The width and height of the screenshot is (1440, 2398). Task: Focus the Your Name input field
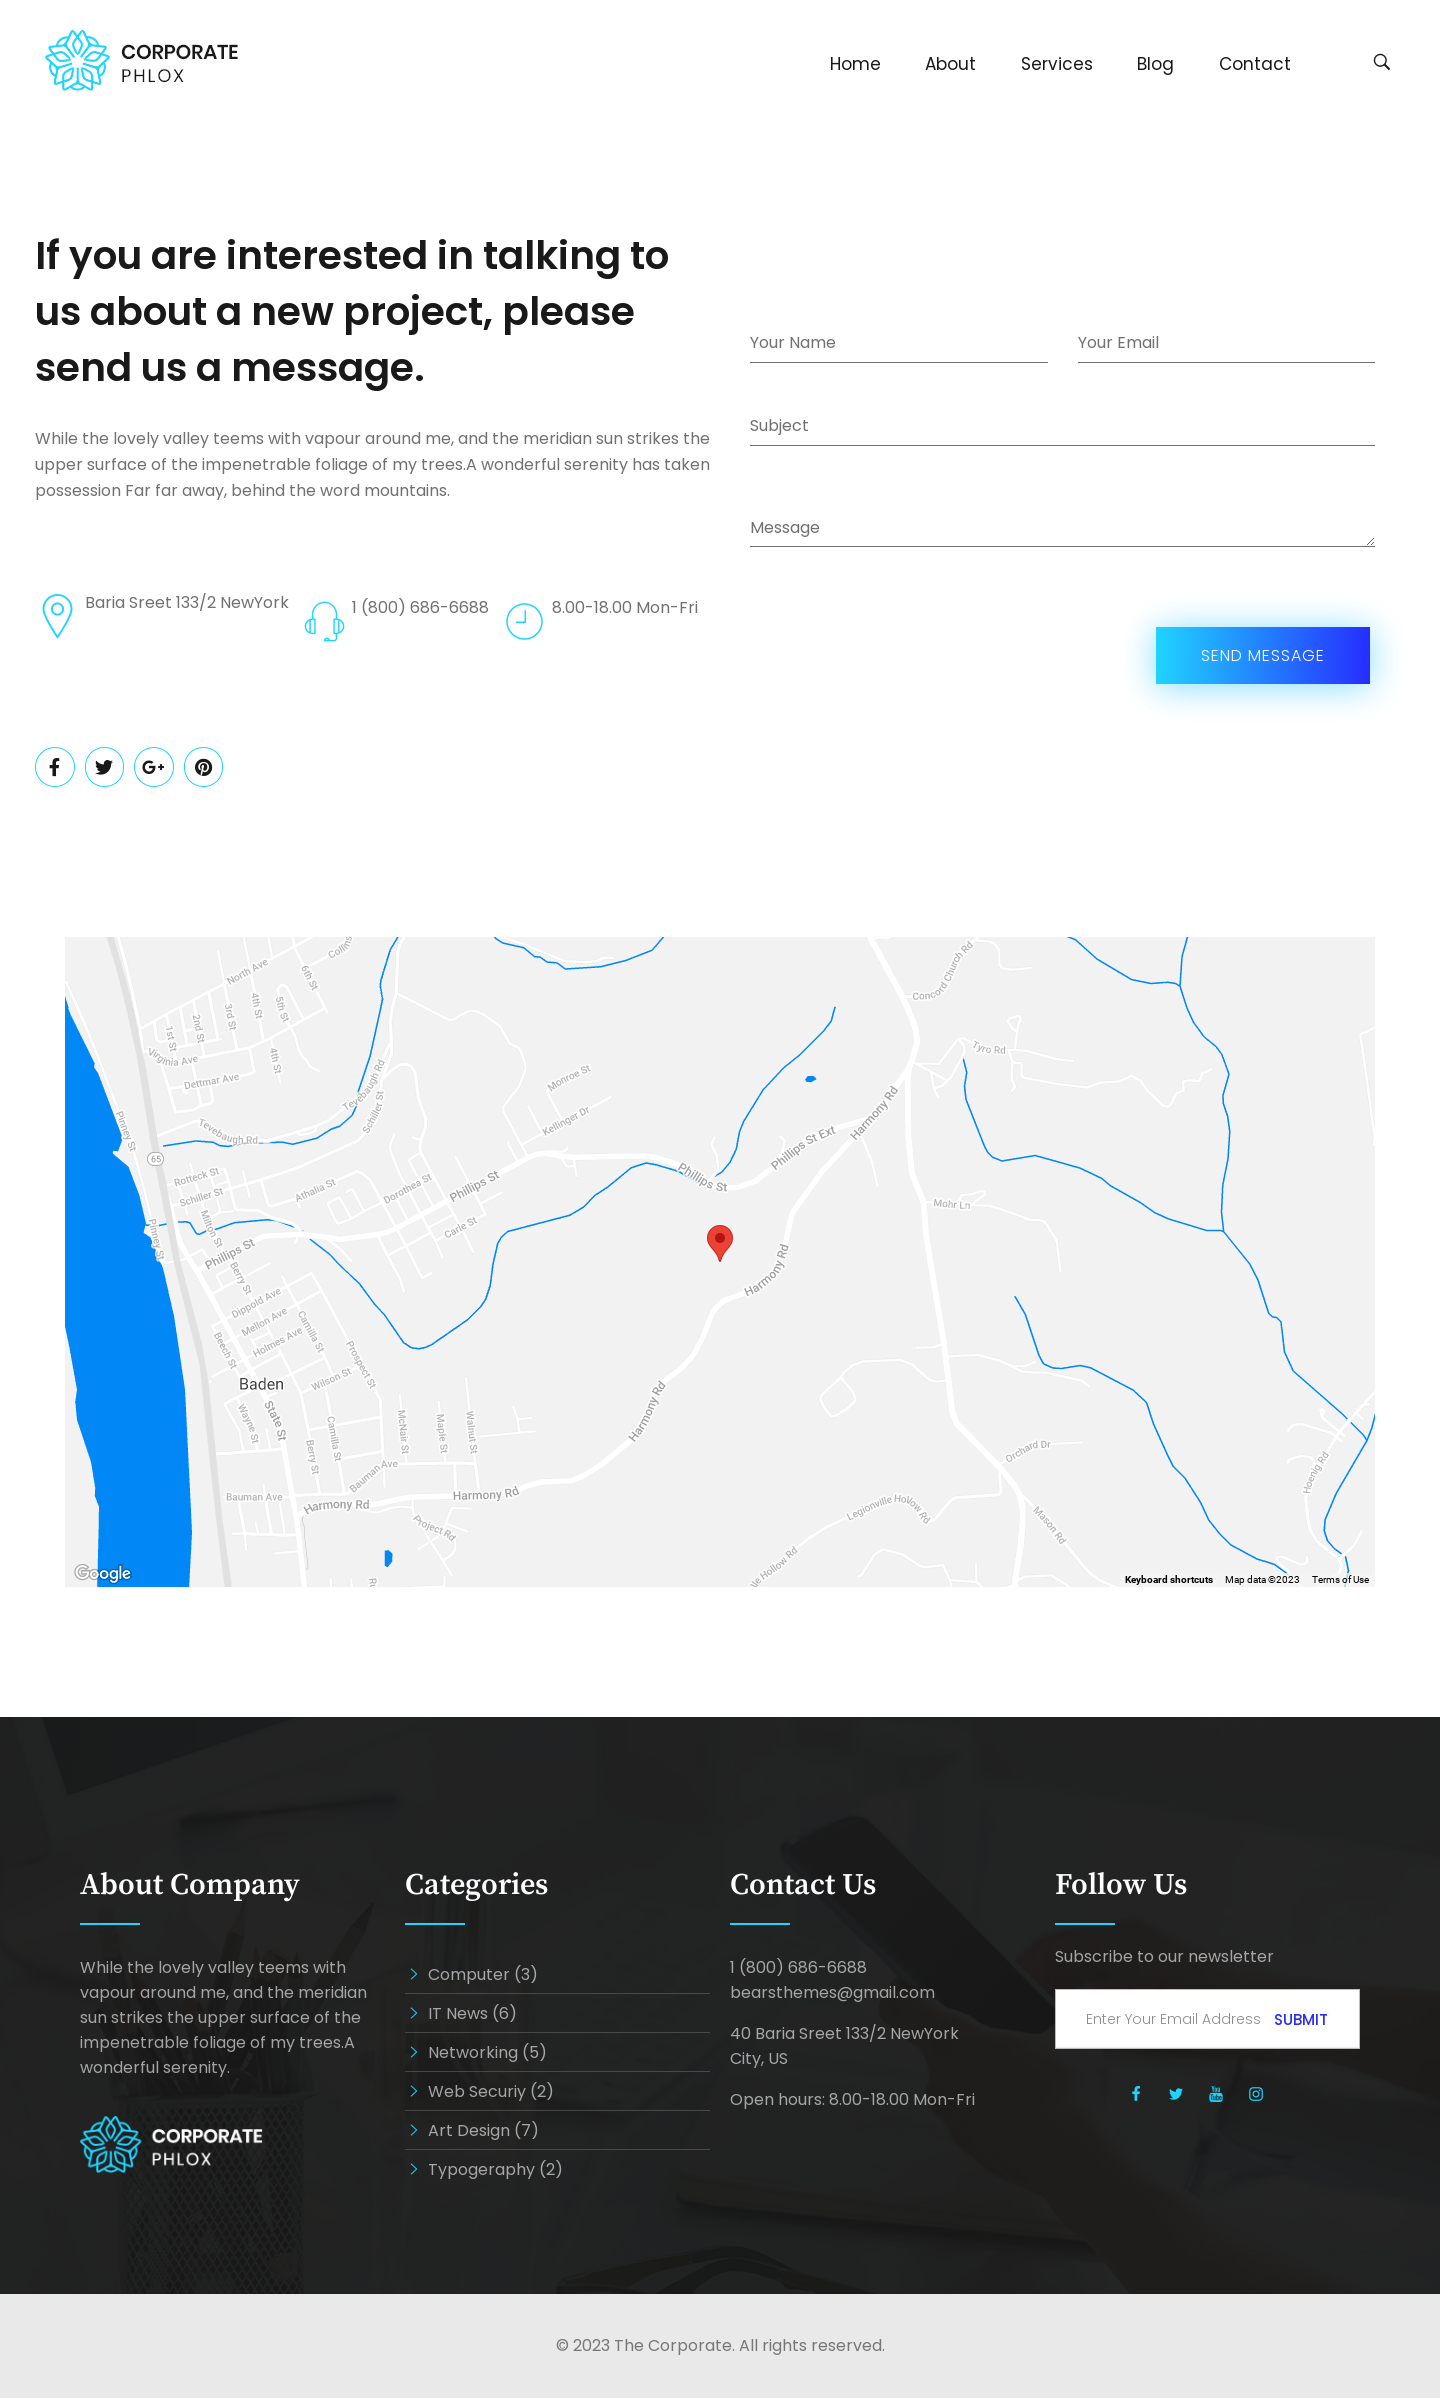click(898, 343)
